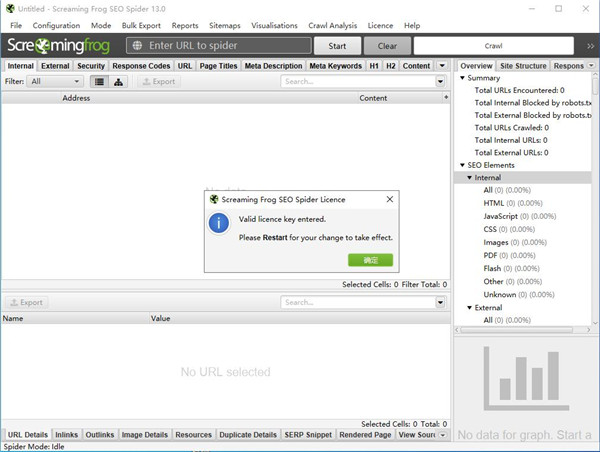Screen dimensions: 600x452
Task: Switch to the Response Codes tab
Action: pos(141,66)
